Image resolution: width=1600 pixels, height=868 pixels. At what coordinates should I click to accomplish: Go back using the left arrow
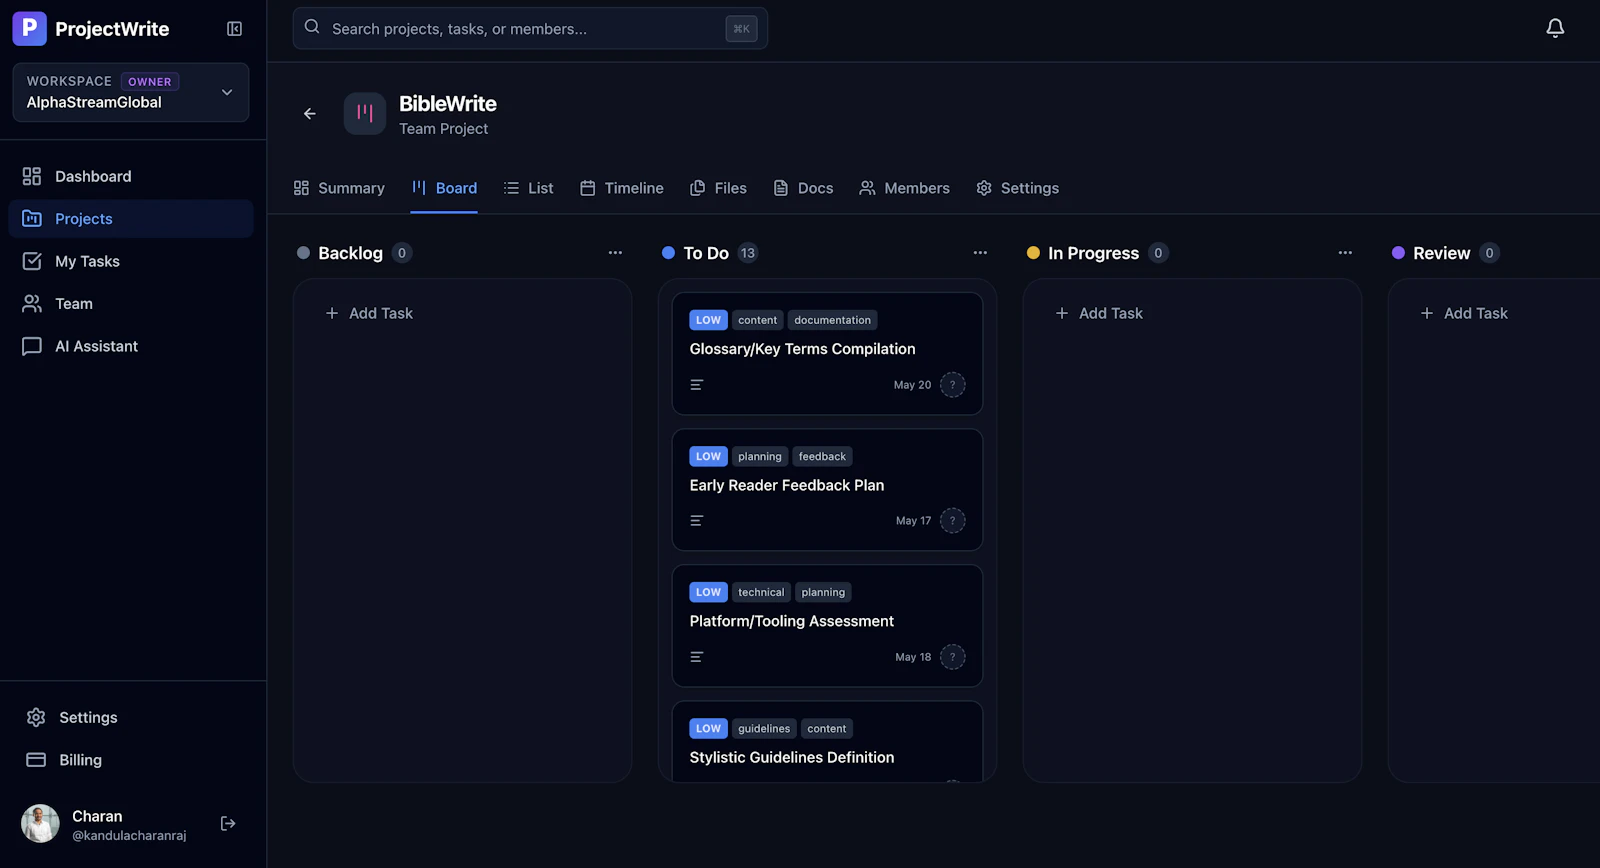(310, 114)
